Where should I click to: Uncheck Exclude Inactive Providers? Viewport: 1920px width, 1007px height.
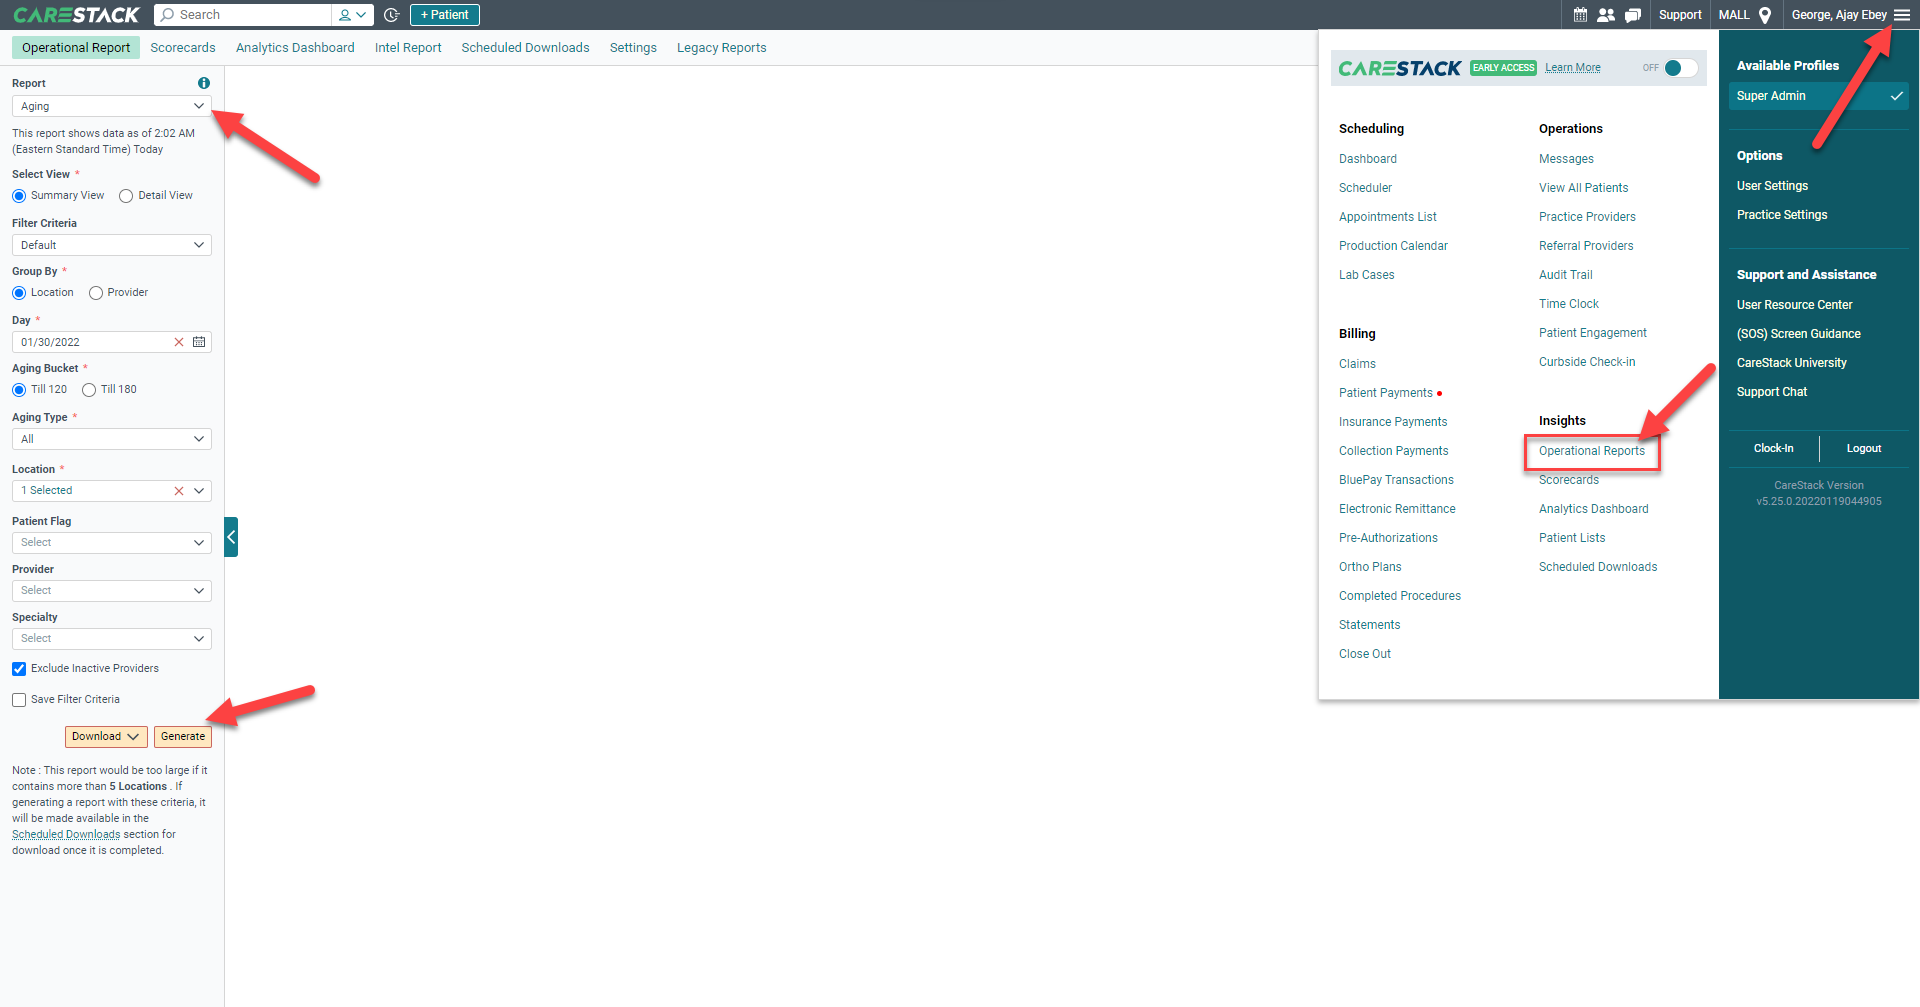(18, 668)
